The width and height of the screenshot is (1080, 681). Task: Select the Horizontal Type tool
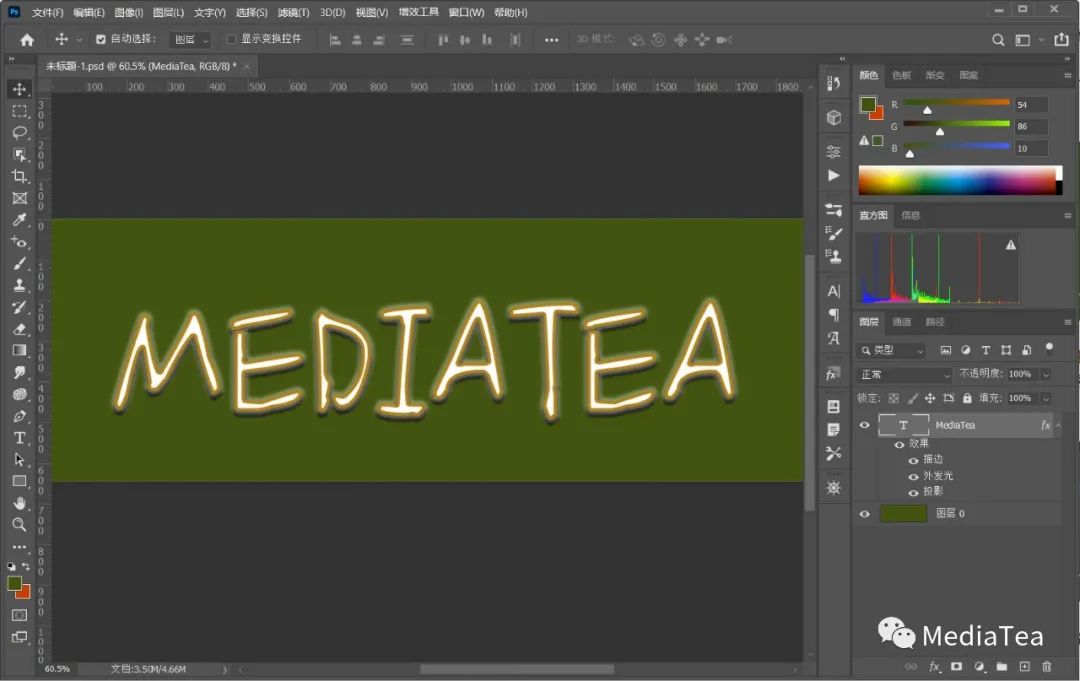19,438
